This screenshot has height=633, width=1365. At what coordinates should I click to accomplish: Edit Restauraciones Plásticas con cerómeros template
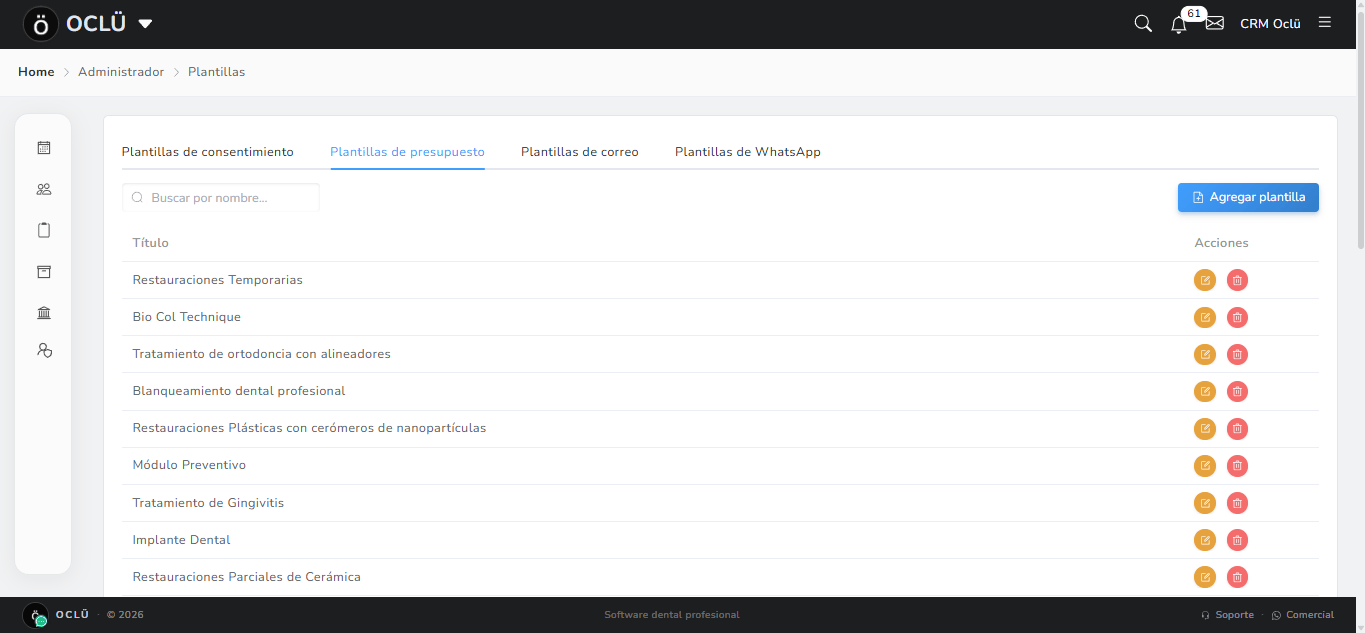1205,428
